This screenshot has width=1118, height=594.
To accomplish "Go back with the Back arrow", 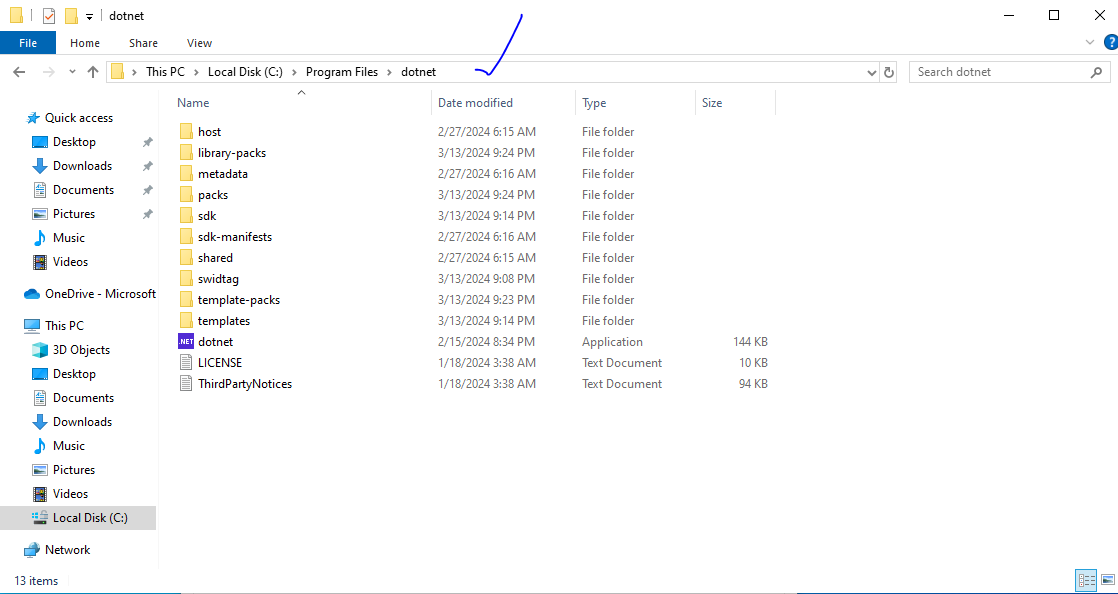I will click(20, 72).
